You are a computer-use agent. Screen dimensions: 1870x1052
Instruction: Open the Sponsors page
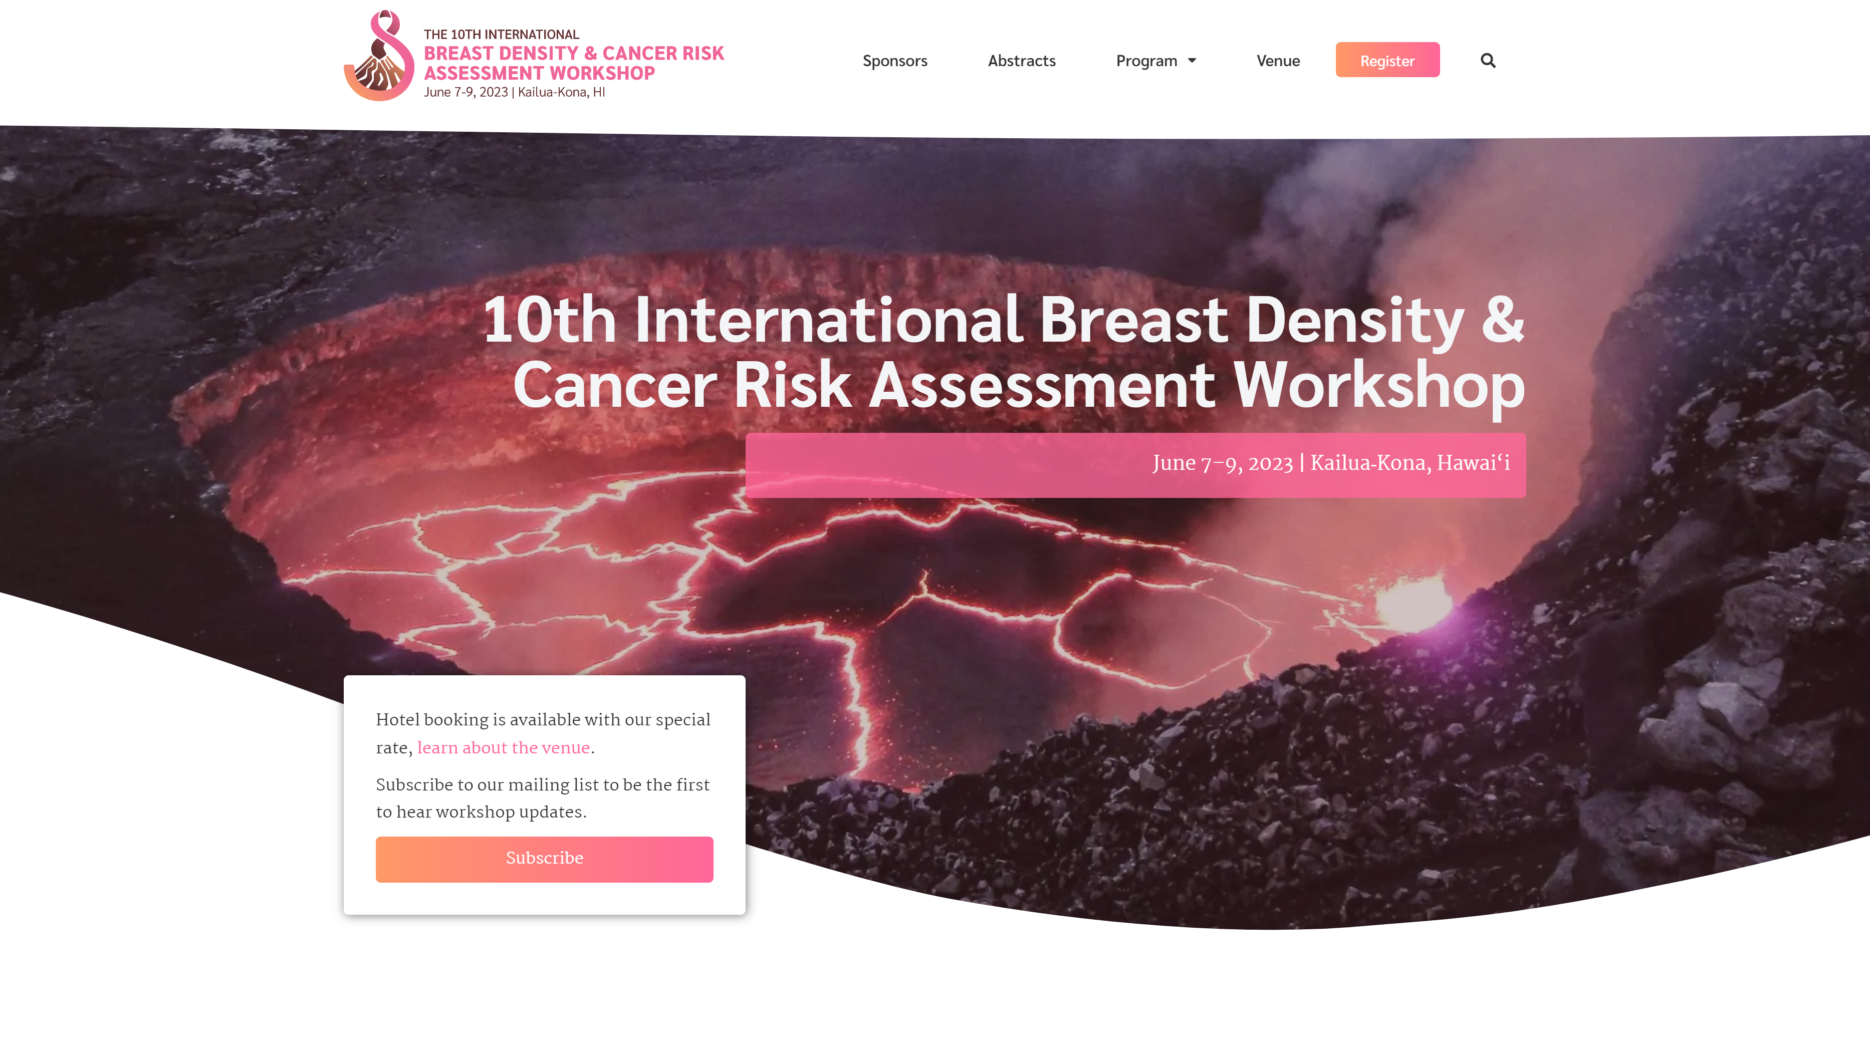[x=895, y=61]
